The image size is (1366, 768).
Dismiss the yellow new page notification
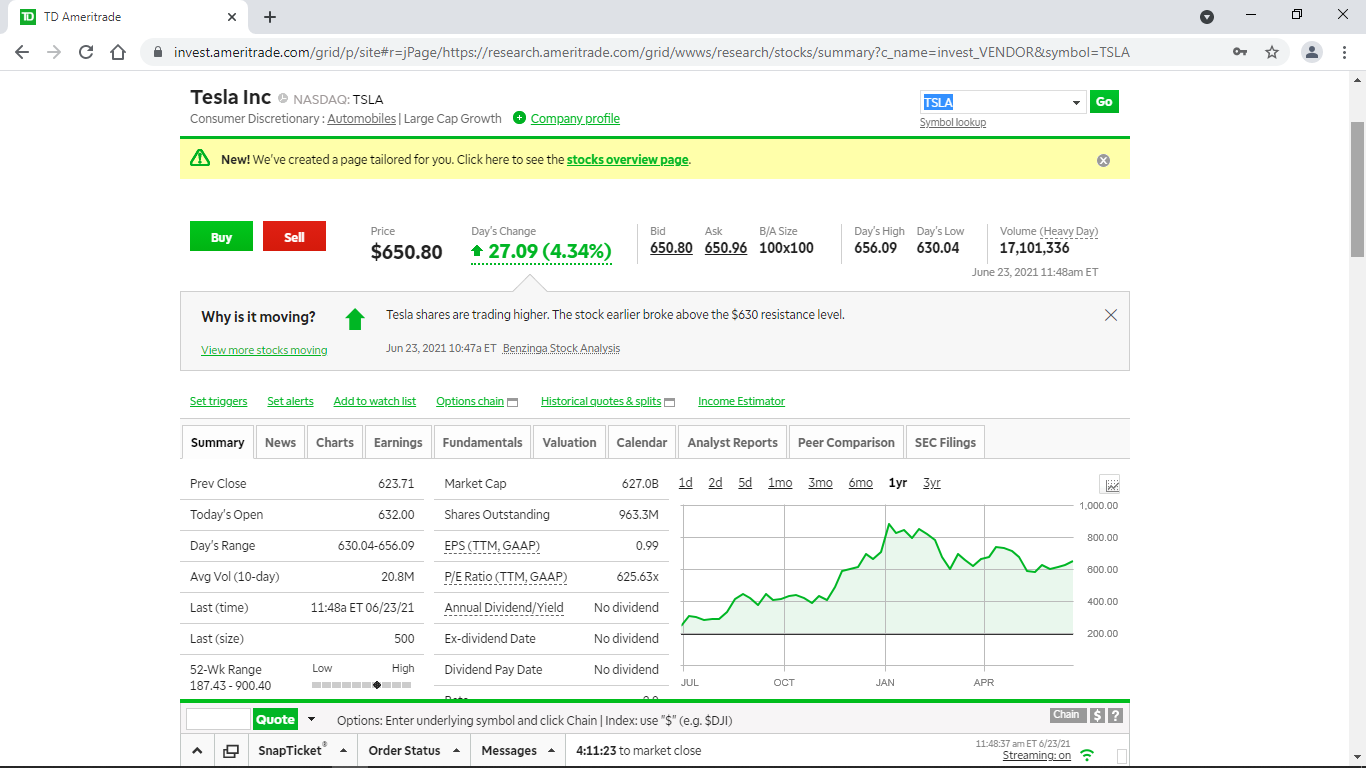click(1103, 160)
